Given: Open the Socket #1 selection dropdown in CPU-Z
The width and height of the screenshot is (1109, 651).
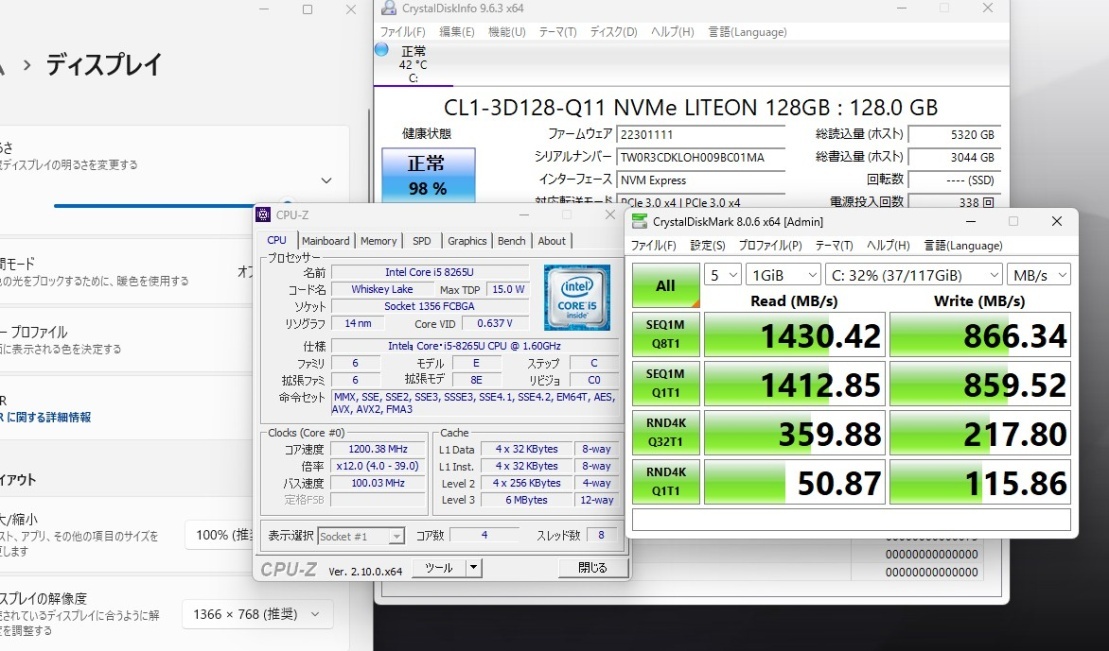Looking at the screenshot, I should tap(361, 536).
